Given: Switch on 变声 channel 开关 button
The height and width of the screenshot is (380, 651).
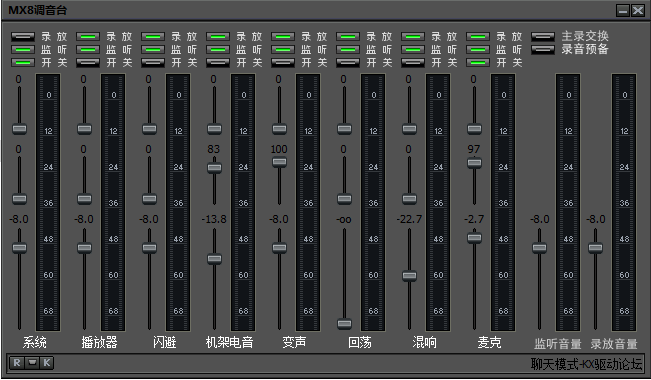Looking at the screenshot, I should click(x=283, y=63).
